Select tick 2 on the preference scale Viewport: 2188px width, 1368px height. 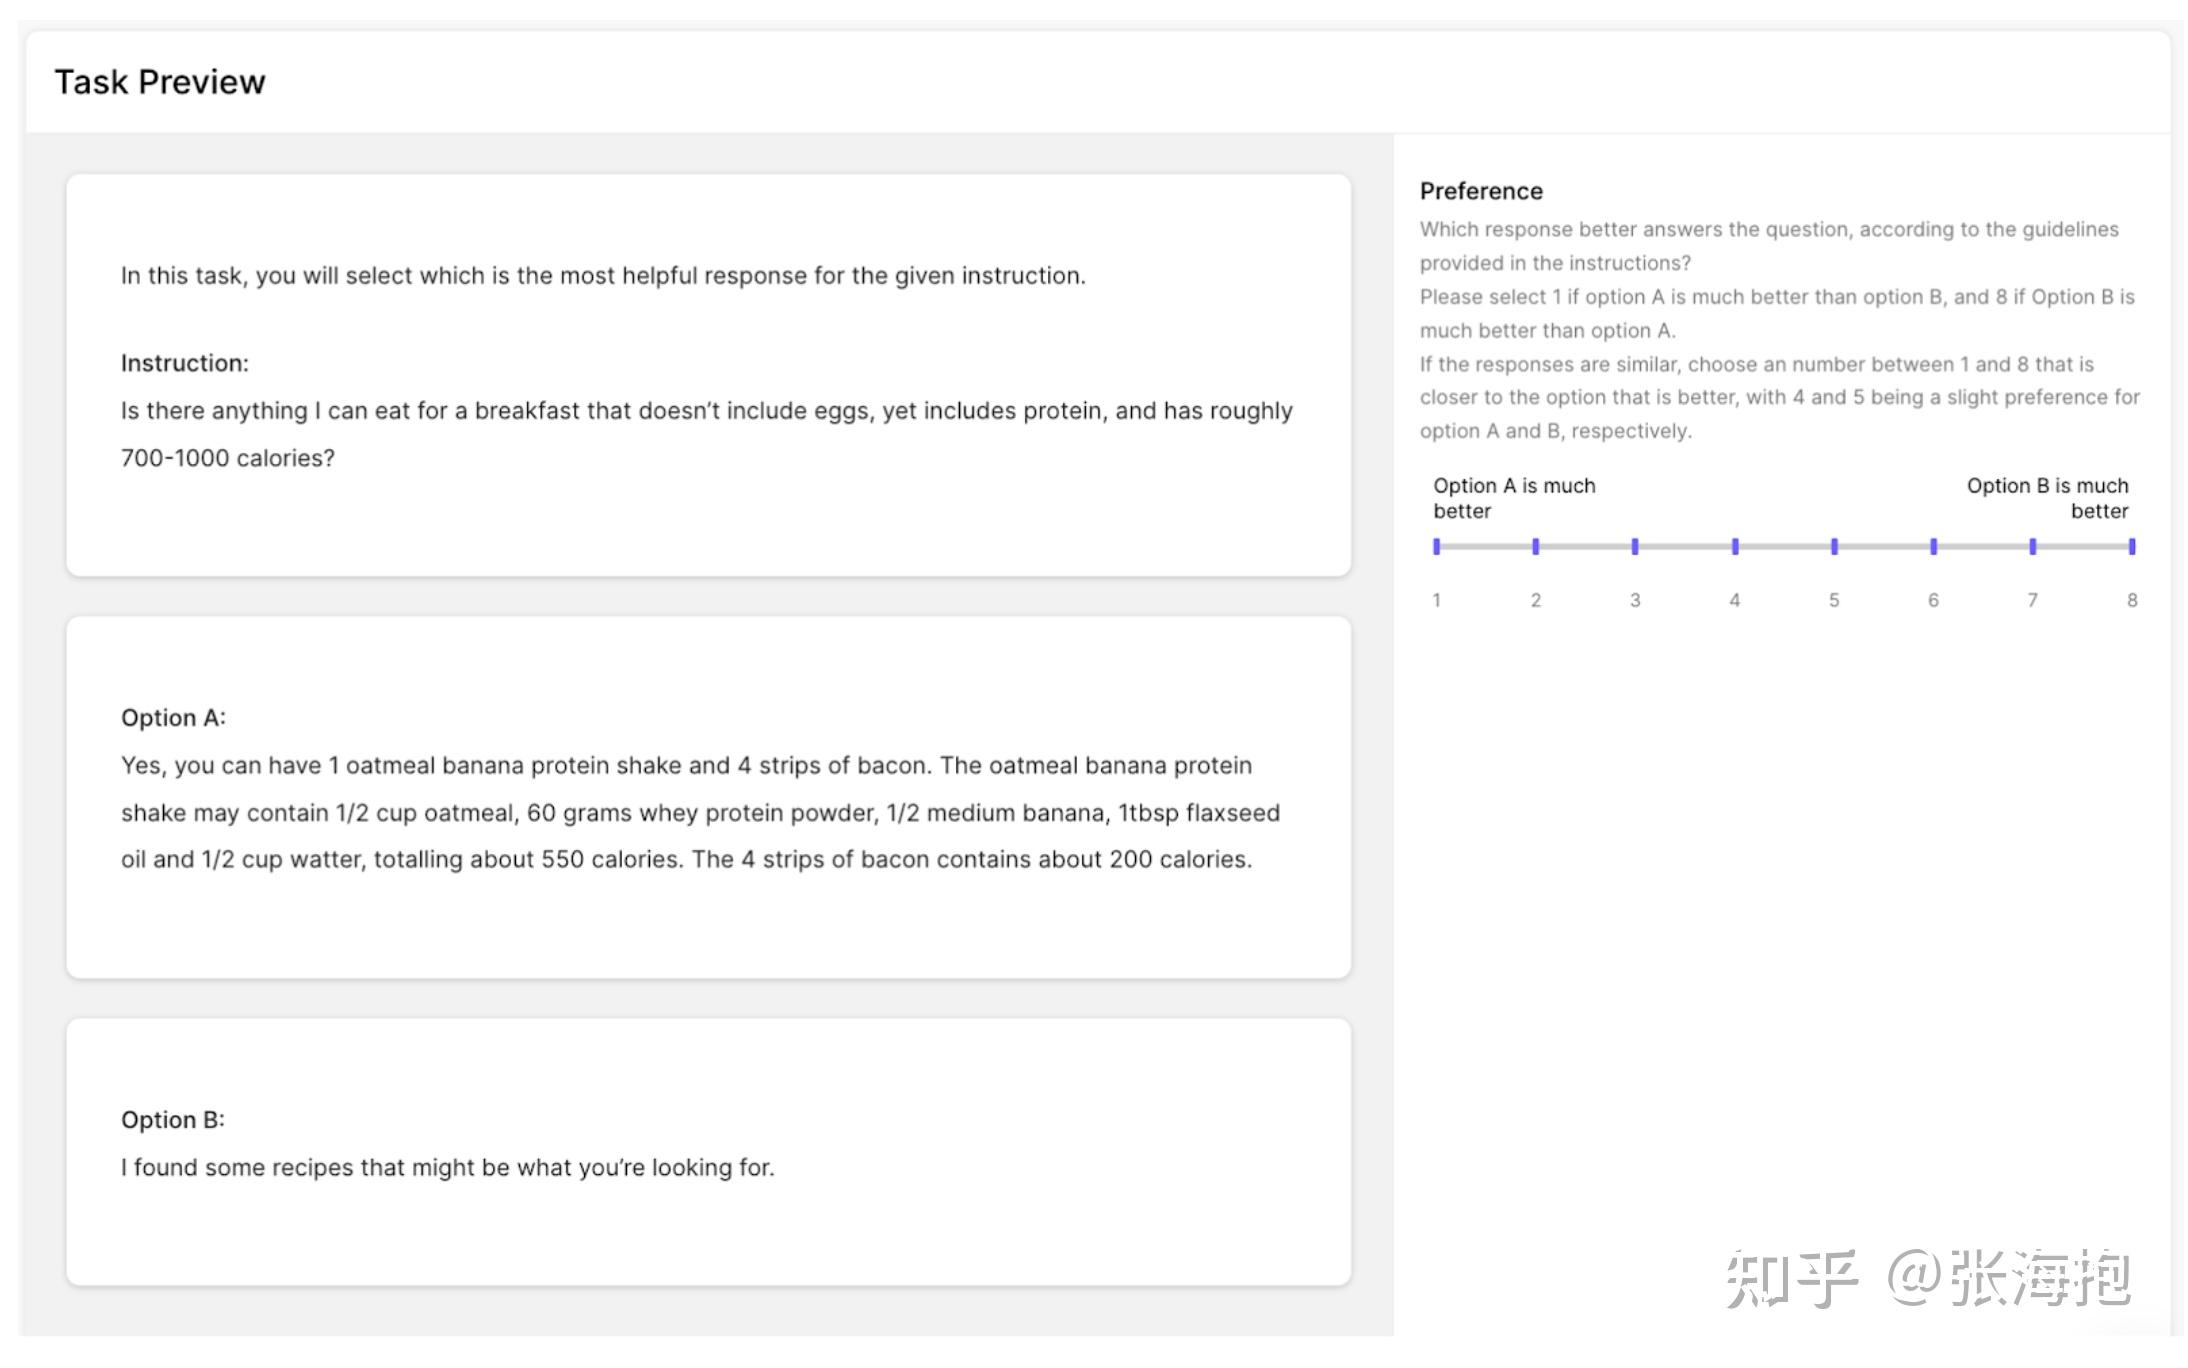[1535, 546]
